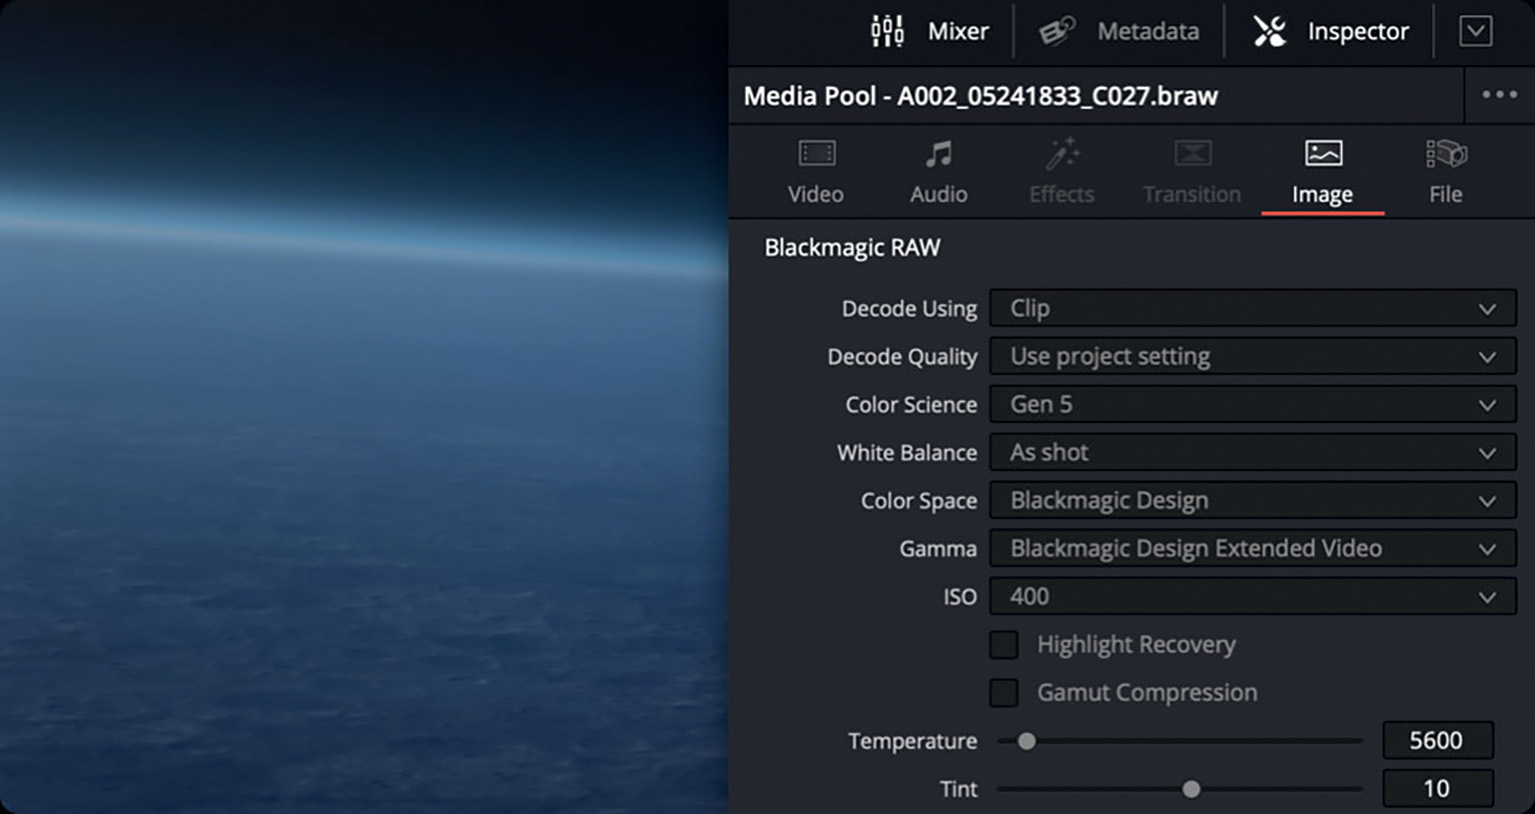The height and width of the screenshot is (814, 1535).
Task: Toggle the Inspector panel
Action: tap(1331, 32)
